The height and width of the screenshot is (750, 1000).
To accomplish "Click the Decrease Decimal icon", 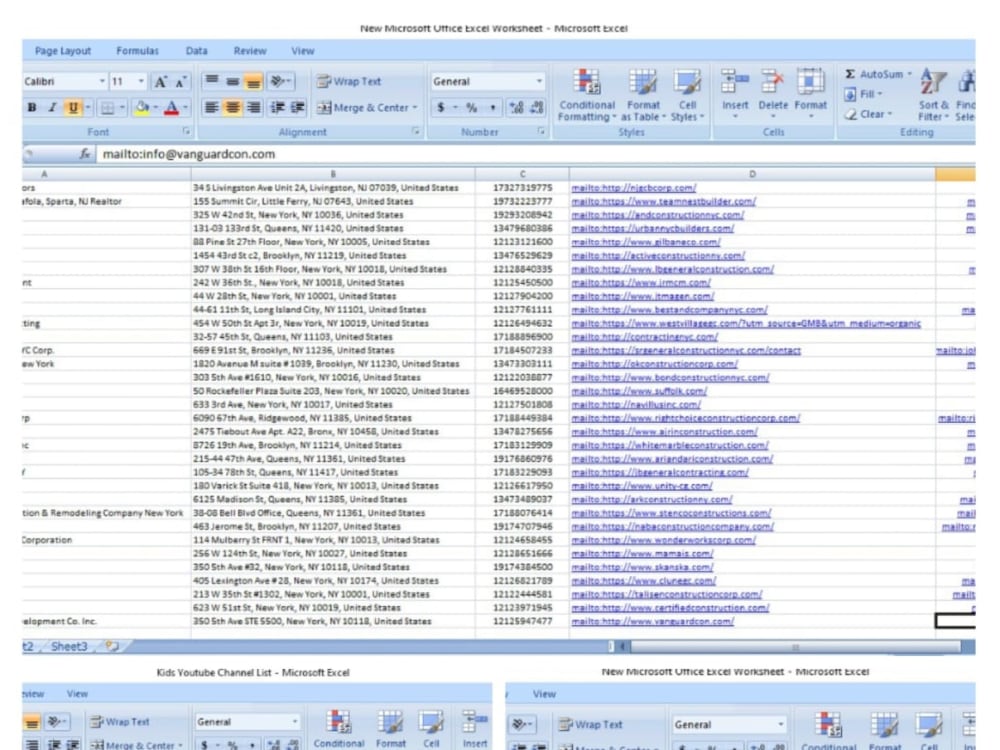I will [x=537, y=108].
